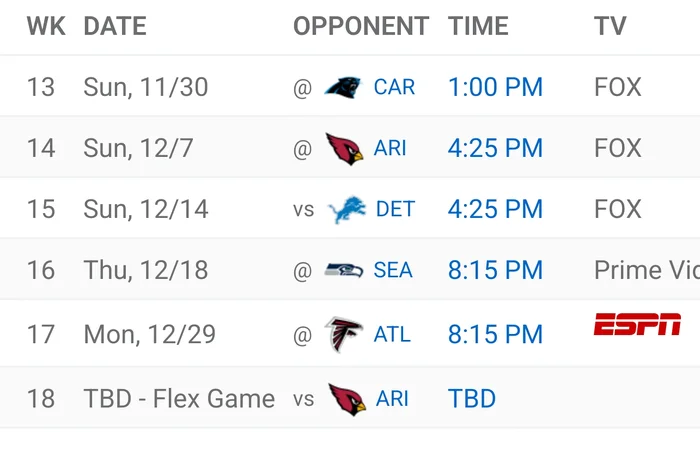Viewport: 700px width, 462px height.
Task: Click the Seattle Seahawks logo
Action: click(345, 271)
